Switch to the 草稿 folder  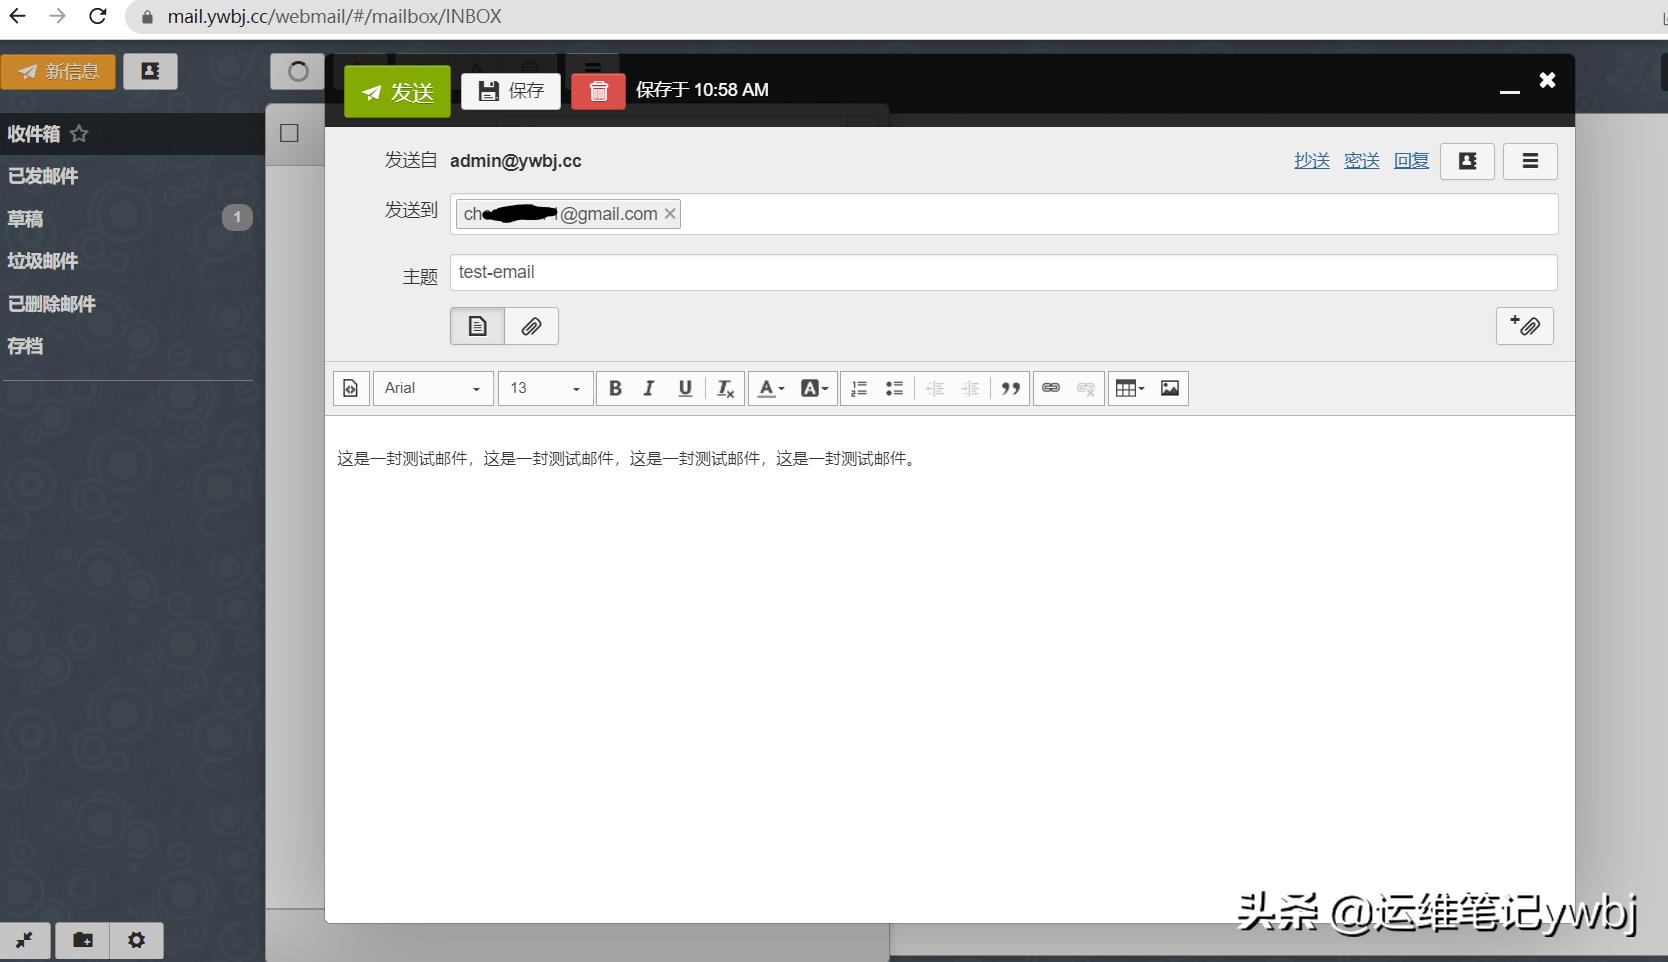[27, 218]
